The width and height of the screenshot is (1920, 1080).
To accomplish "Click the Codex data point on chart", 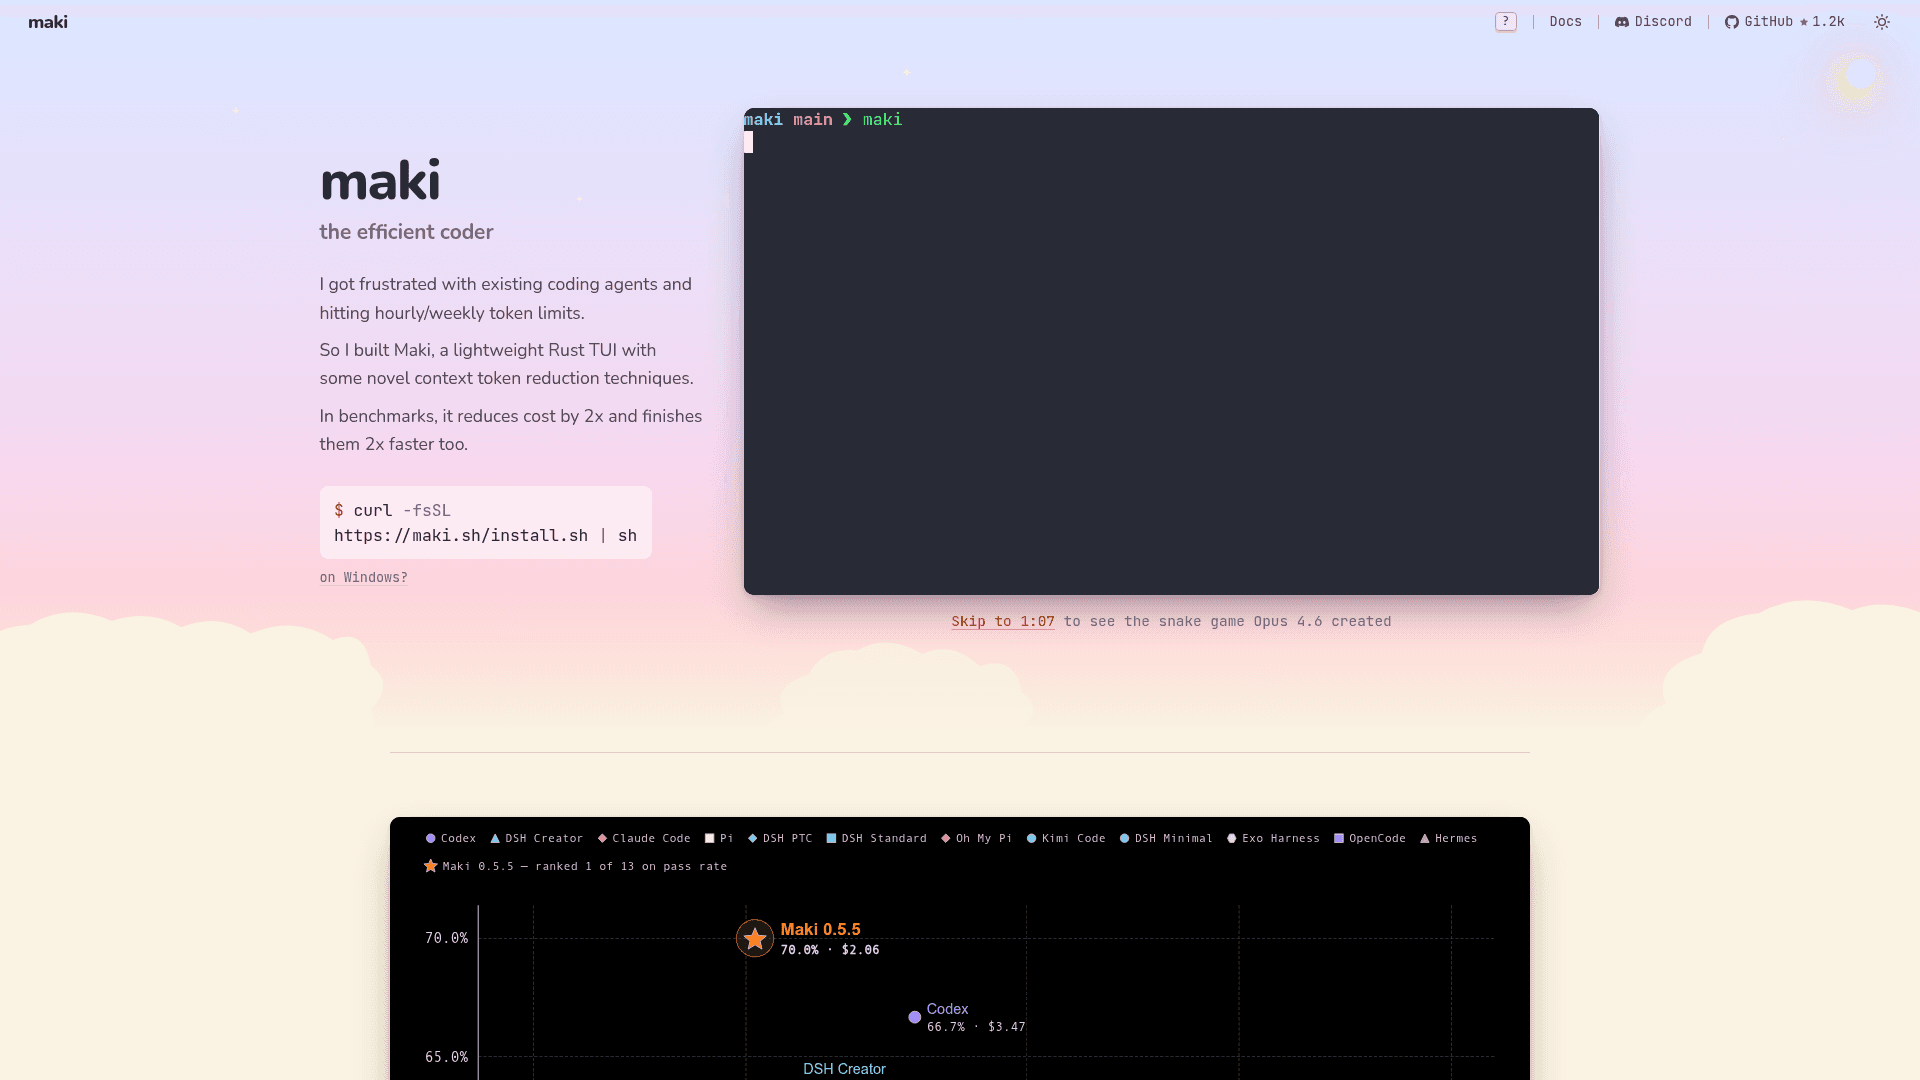I will point(914,1017).
